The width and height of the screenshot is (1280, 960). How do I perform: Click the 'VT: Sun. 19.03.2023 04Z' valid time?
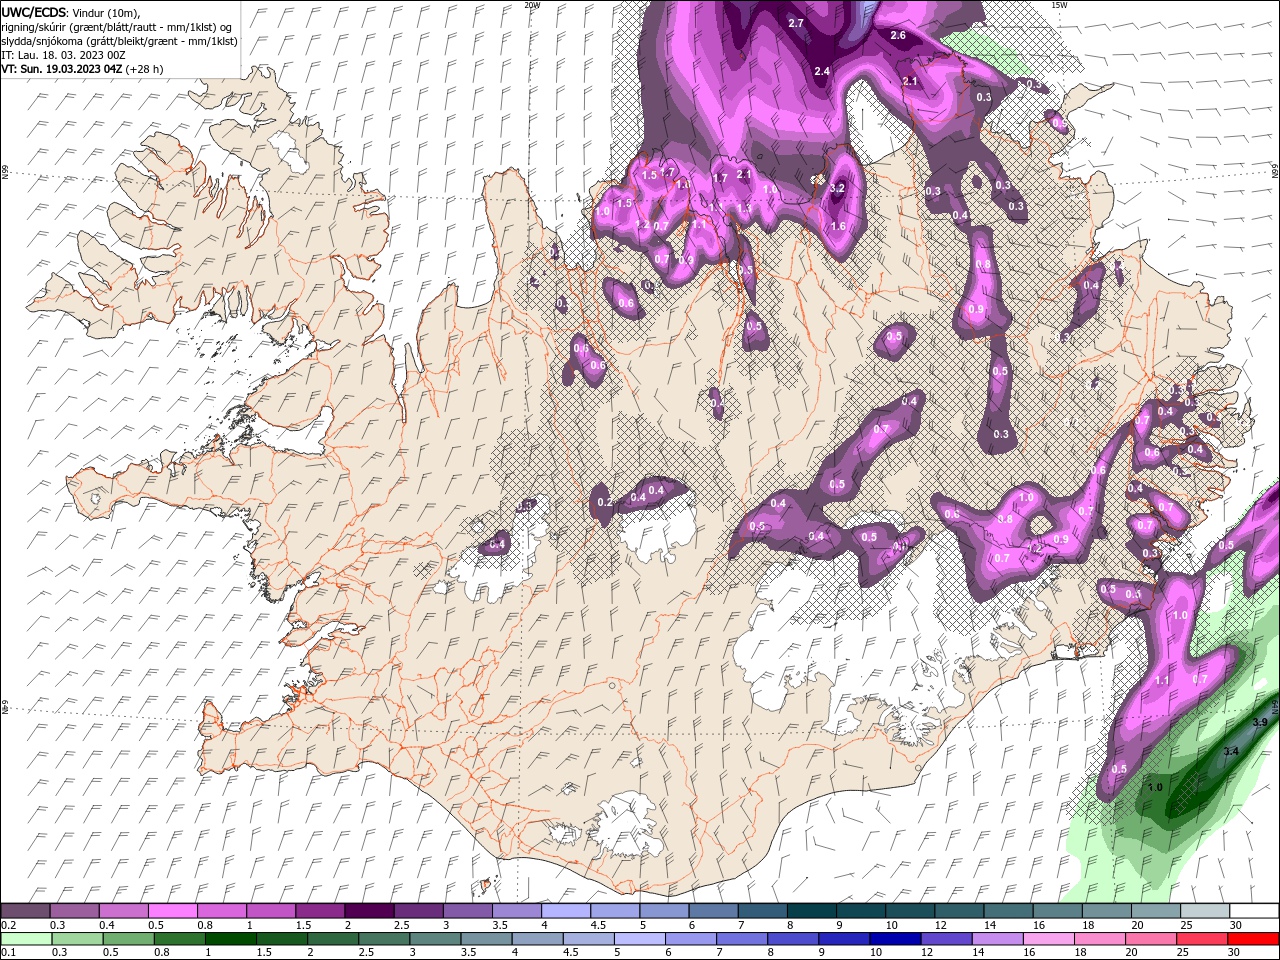point(61,69)
